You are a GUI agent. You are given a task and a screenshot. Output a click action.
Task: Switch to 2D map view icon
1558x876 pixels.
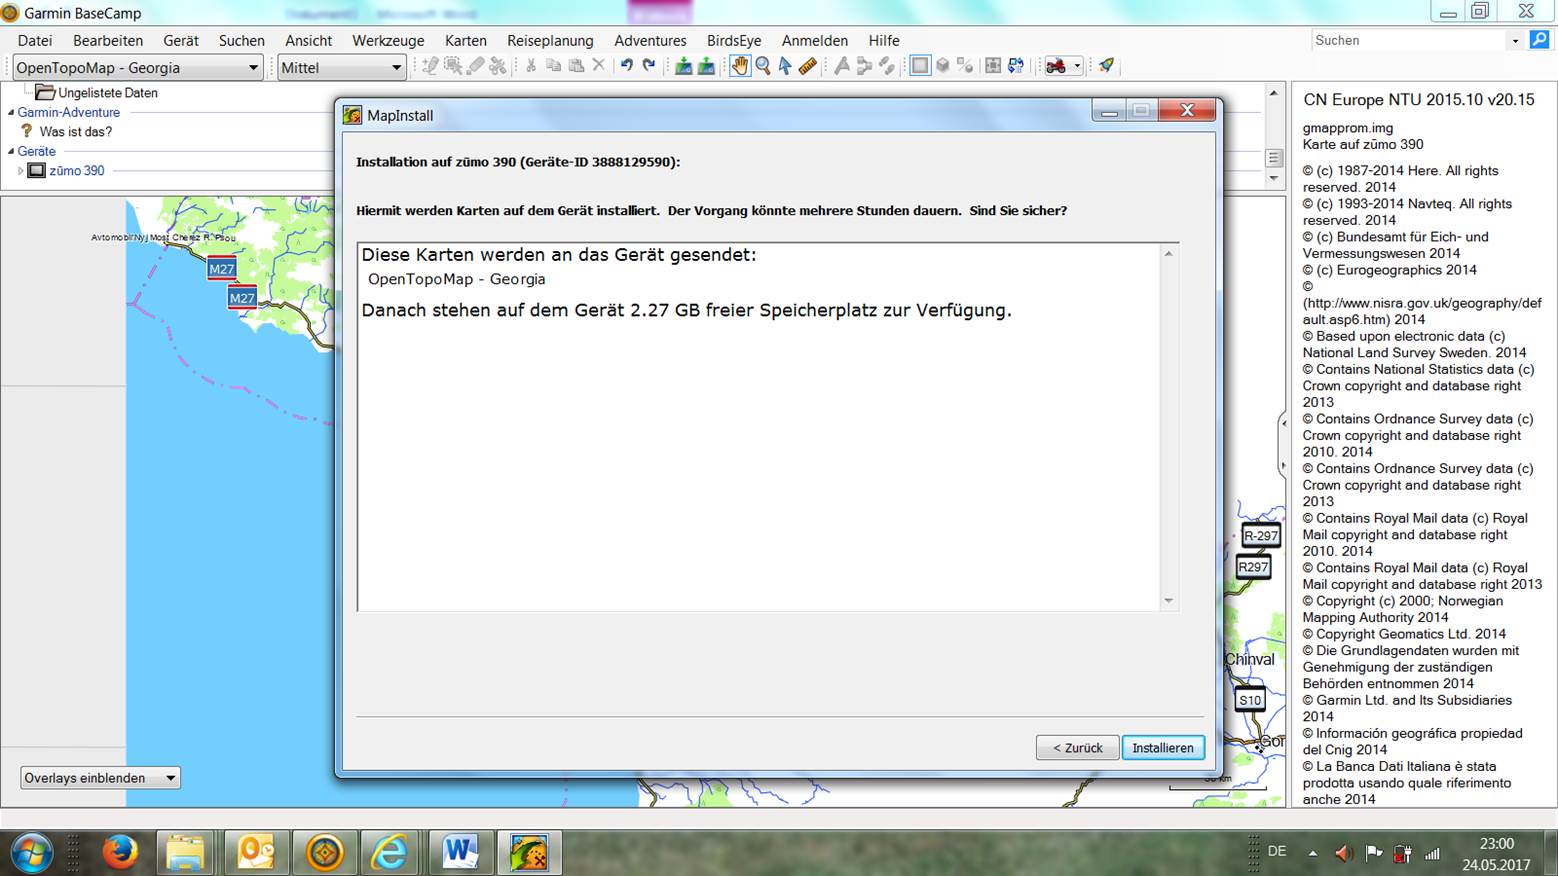pyautogui.click(x=920, y=66)
